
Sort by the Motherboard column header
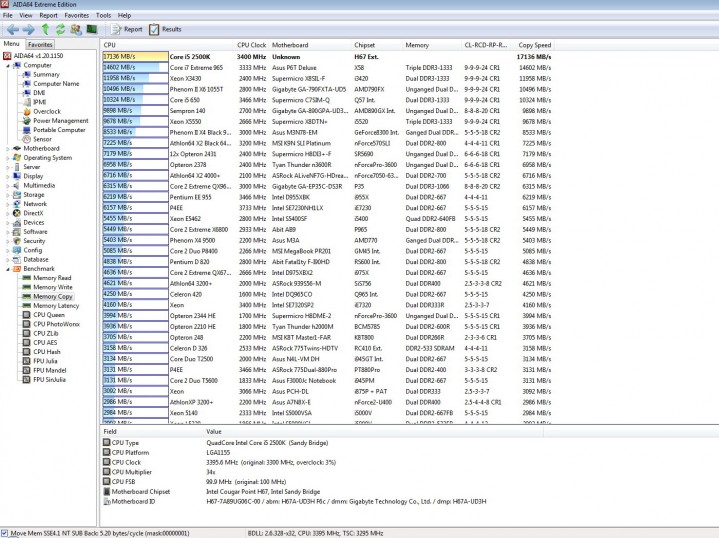point(310,45)
